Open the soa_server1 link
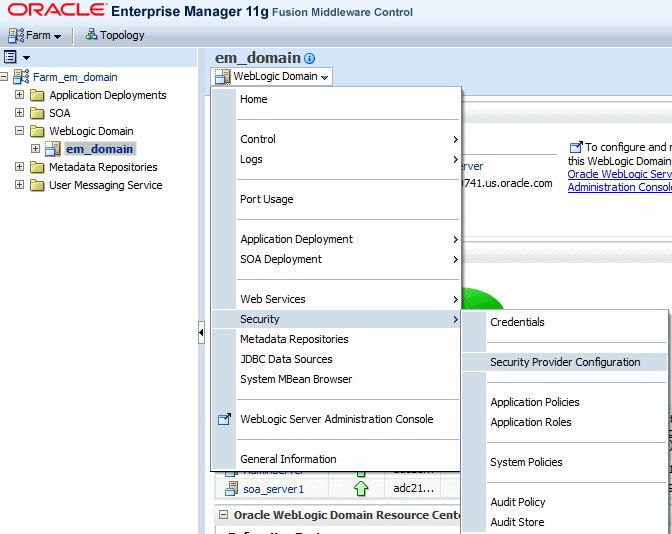Viewport: 672px width, 534px height. click(273, 489)
